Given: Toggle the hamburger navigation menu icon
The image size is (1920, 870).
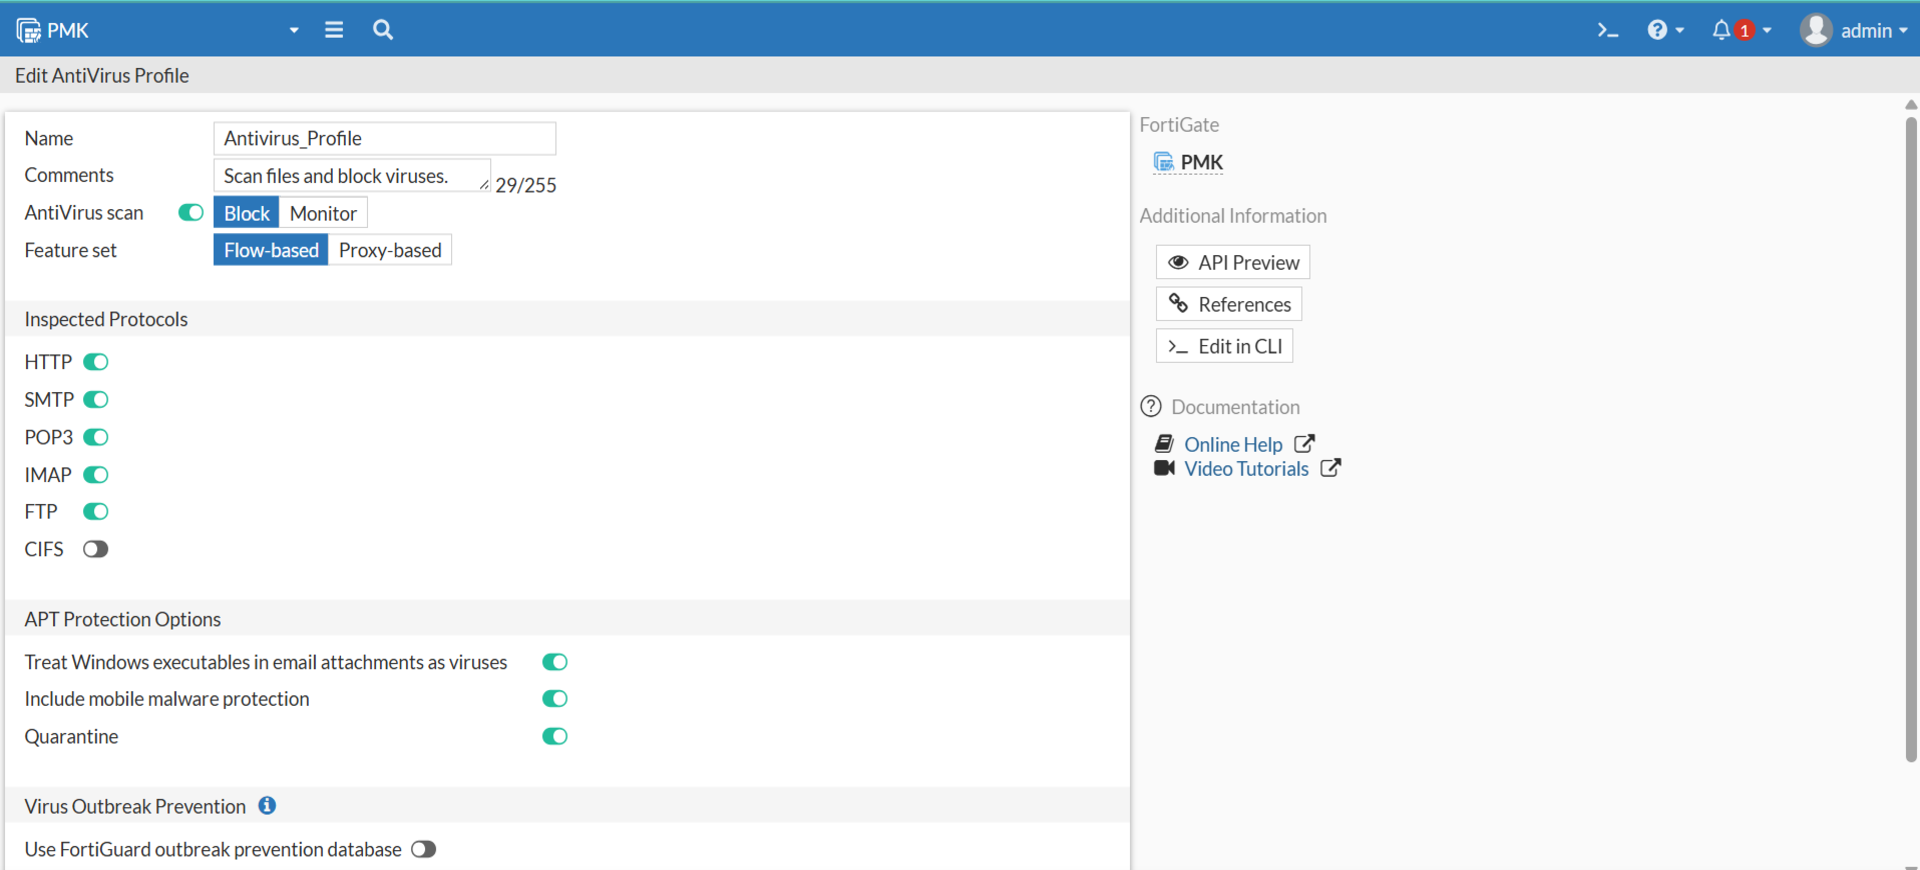Looking at the screenshot, I should point(334,30).
